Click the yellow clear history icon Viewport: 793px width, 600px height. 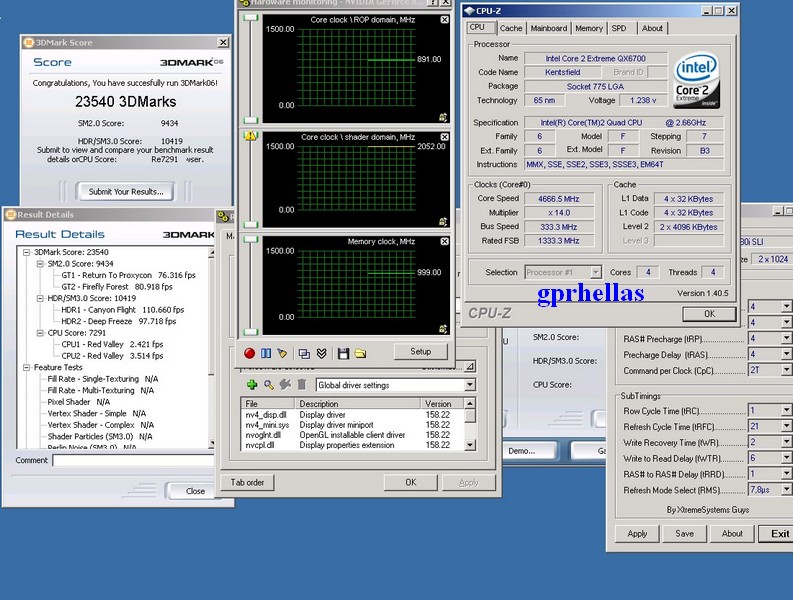click(x=282, y=353)
